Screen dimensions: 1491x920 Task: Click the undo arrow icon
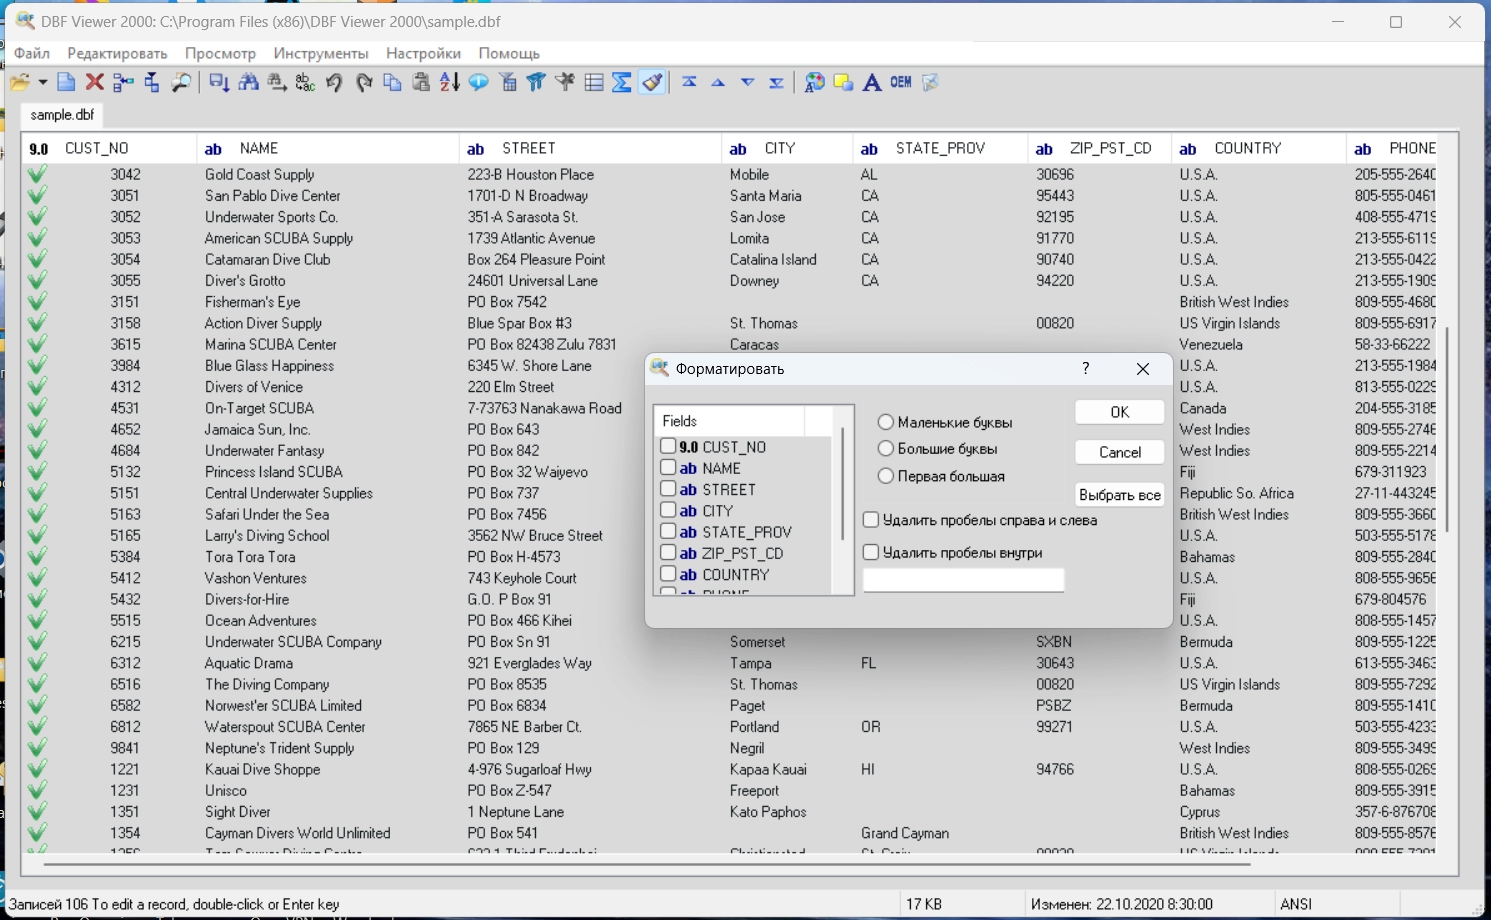pyautogui.click(x=334, y=83)
